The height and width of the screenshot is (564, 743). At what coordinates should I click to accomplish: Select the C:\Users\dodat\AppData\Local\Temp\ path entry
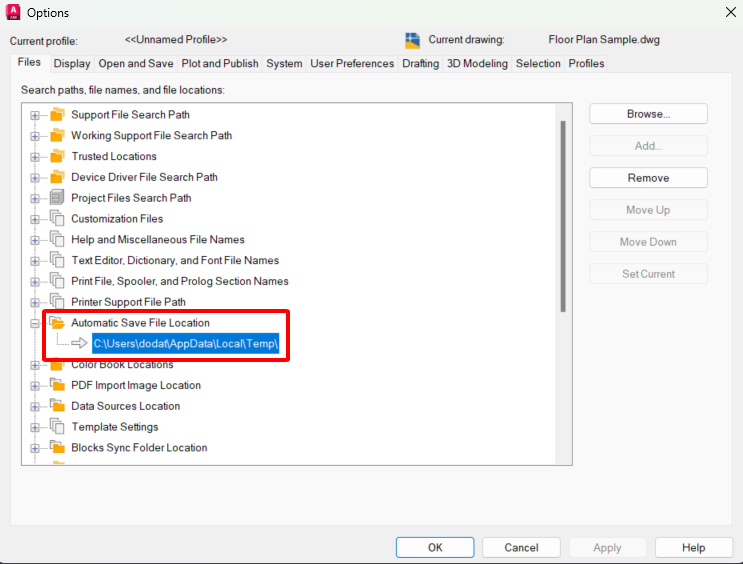tap(186, 343)
